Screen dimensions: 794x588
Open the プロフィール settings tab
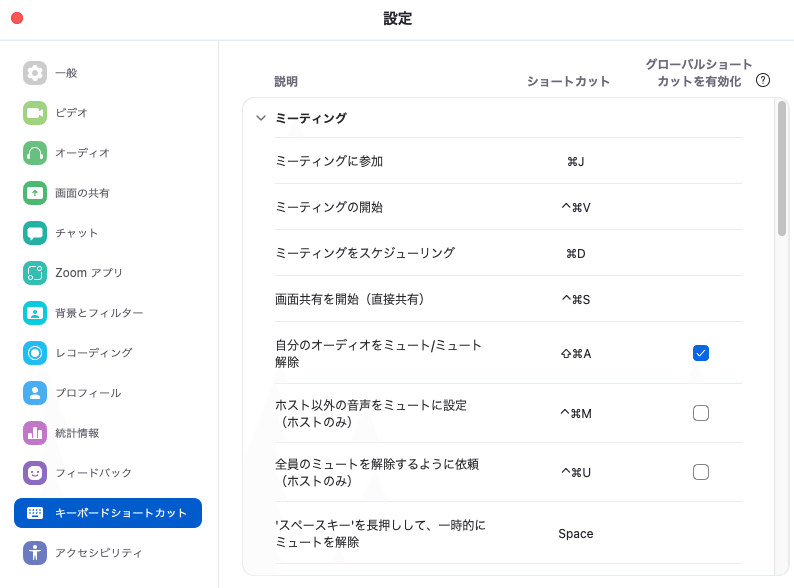click(88, 393)
